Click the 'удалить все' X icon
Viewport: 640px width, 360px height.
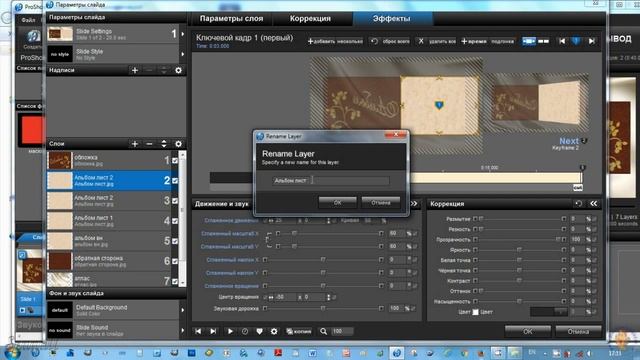tap(421, 41)
